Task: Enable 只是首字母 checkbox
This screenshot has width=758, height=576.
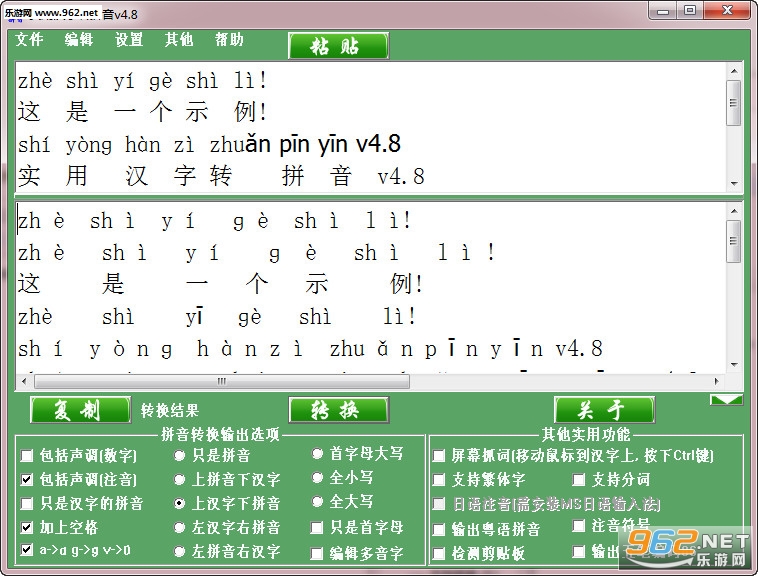Action: point(317,528)
